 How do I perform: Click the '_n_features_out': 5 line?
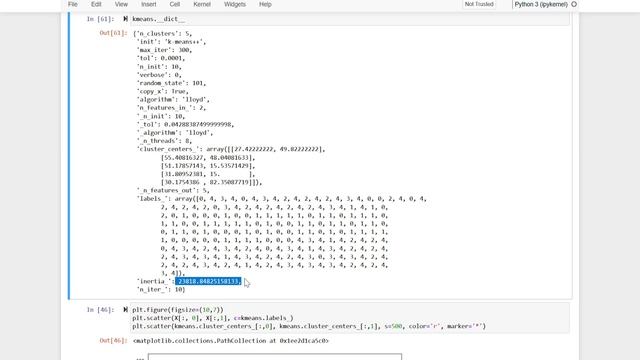pyautogui.click(x=173, y=190)
